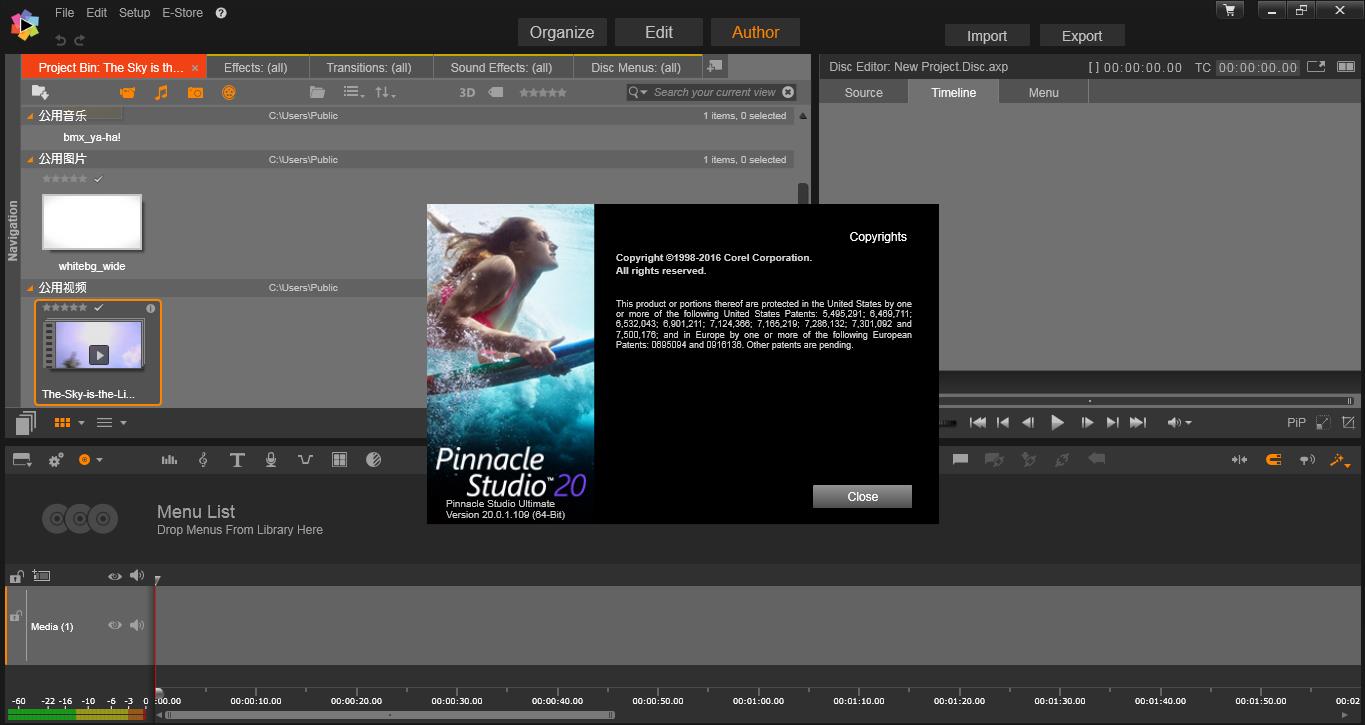This screenshot has width=1365, height=725.
Task: Open the sort order dropdown
Action: coord(385,92)
